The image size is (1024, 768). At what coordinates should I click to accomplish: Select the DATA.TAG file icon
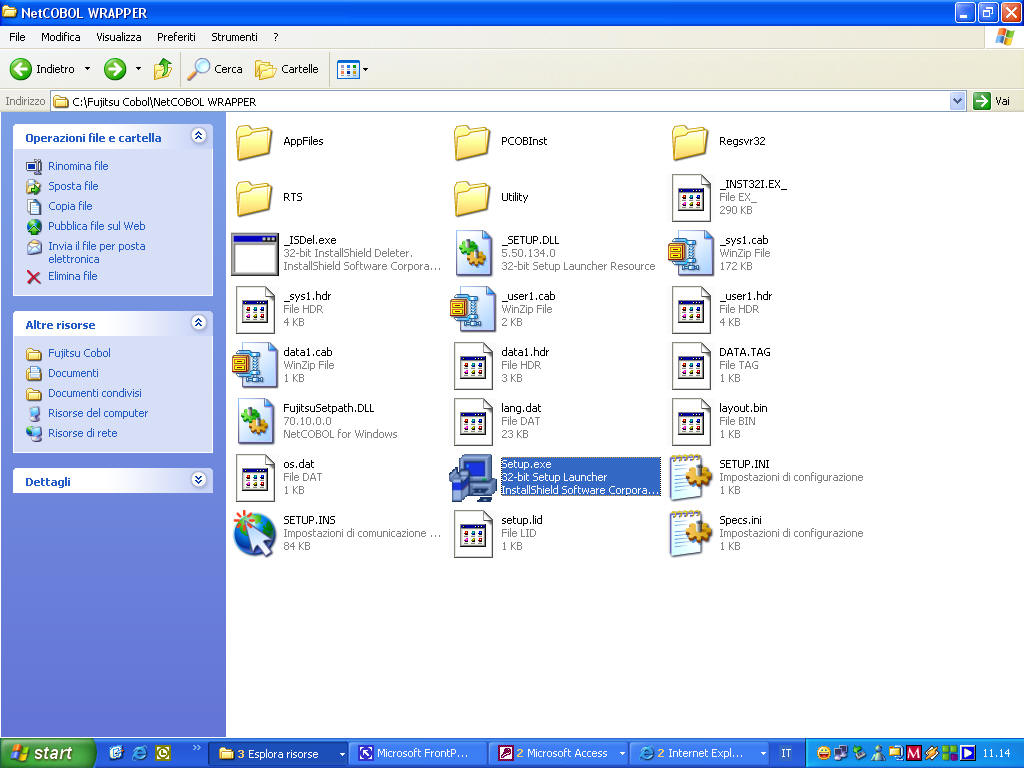690,366
